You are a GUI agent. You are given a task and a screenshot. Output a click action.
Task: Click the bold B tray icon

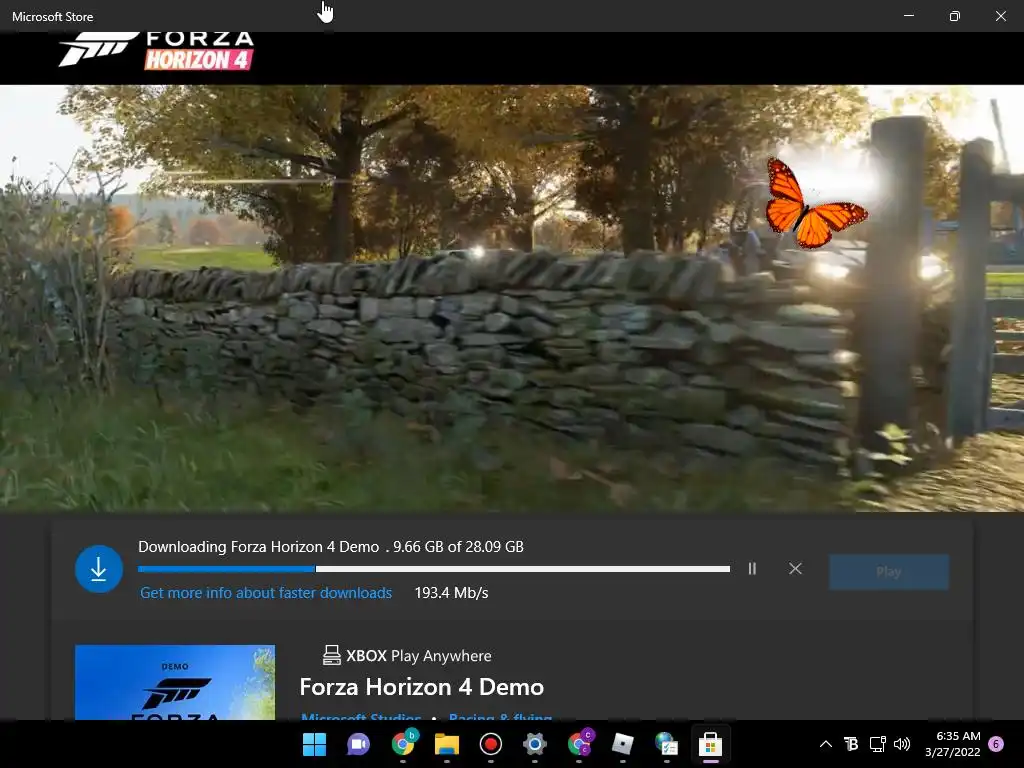[x=851, y=744]
